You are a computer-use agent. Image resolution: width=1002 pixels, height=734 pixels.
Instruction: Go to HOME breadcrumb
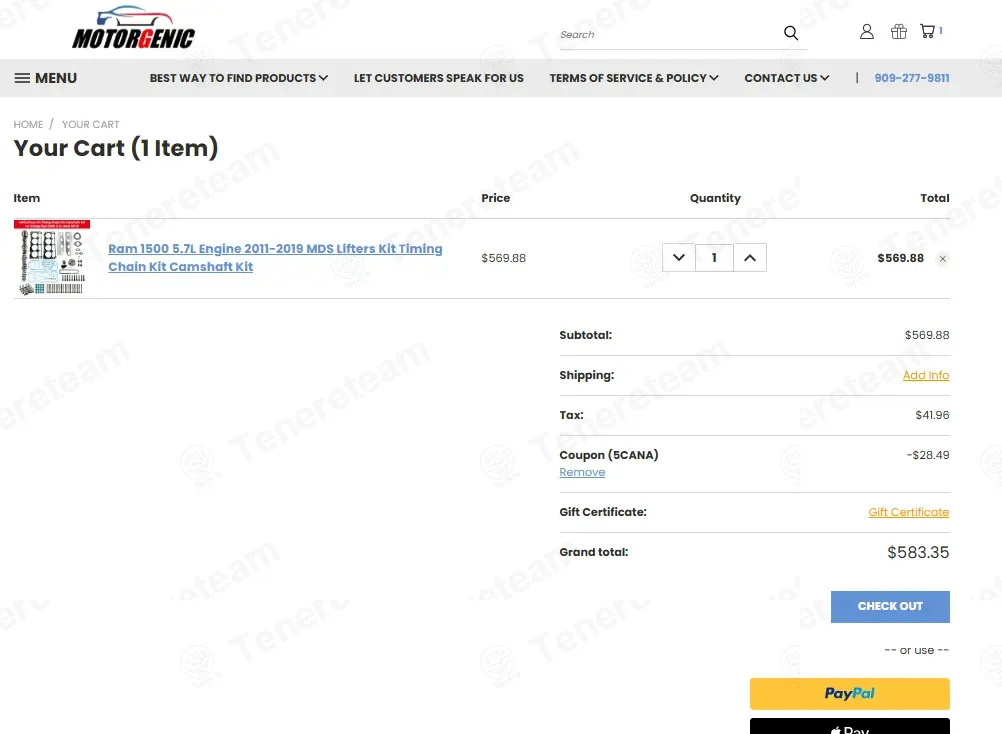[28, 125]
